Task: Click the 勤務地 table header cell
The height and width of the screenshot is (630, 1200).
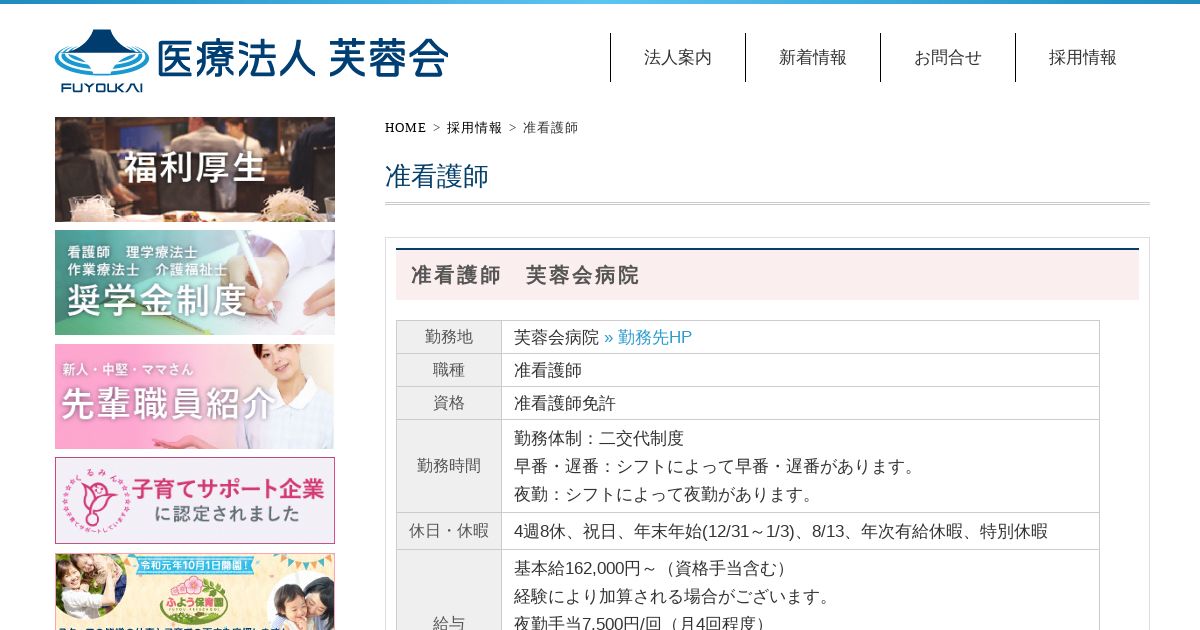Action: click(x=449, y=337)
